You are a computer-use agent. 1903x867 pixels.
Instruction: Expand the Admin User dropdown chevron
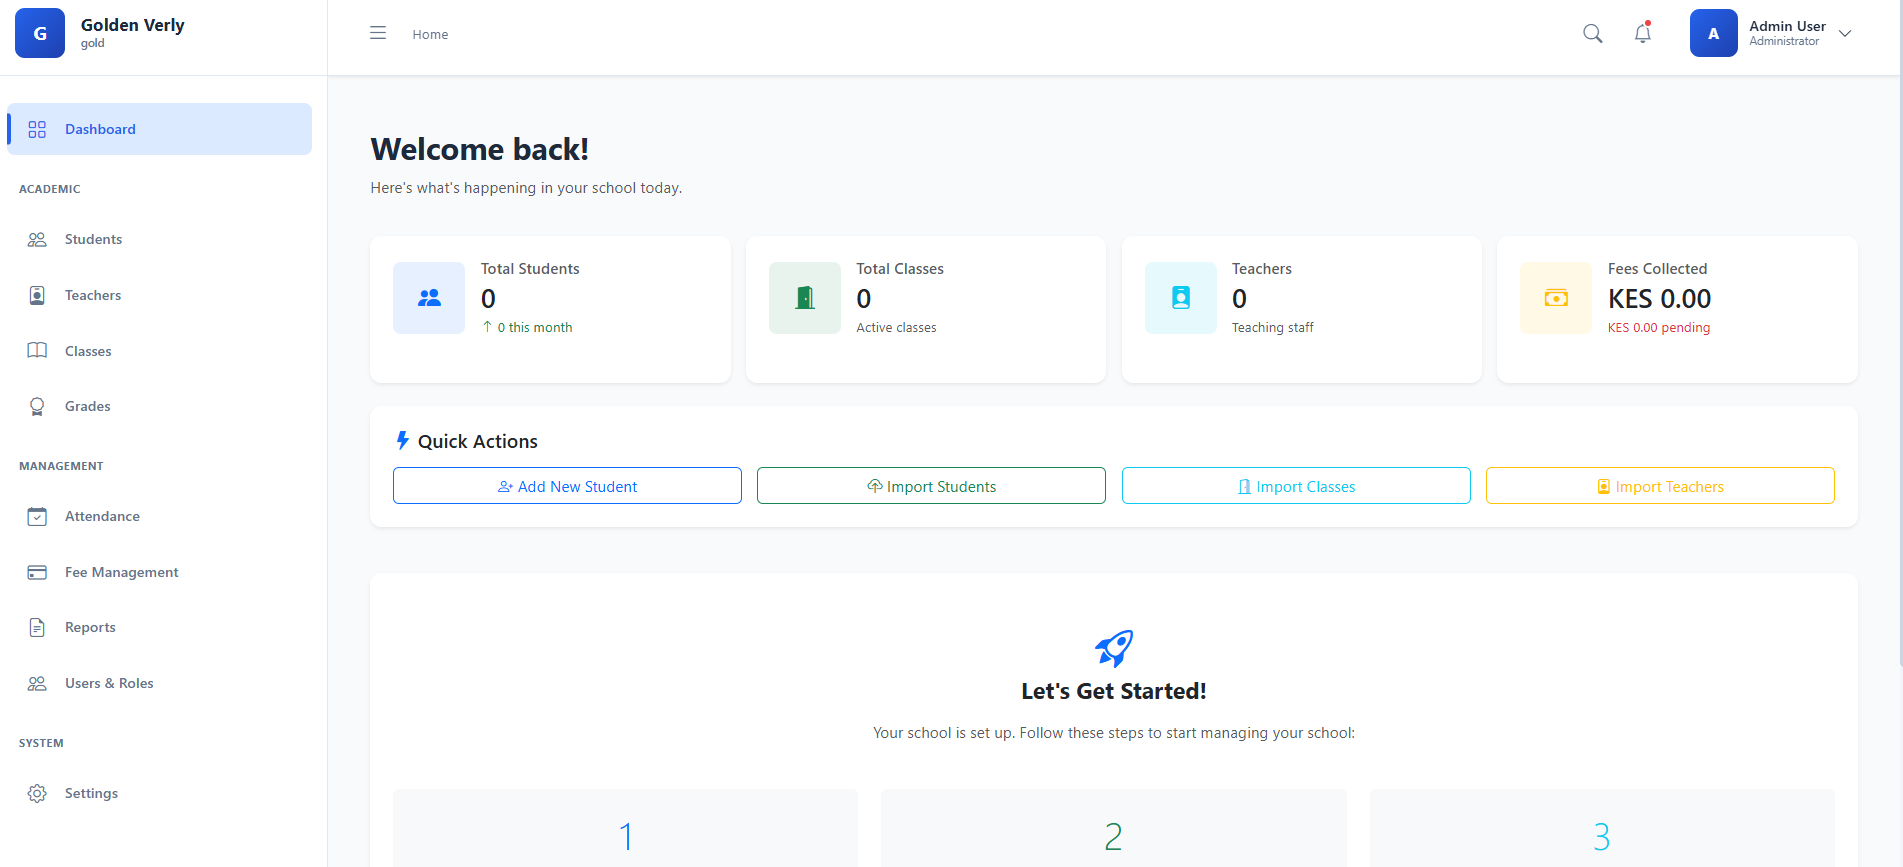pos(1845,34)
